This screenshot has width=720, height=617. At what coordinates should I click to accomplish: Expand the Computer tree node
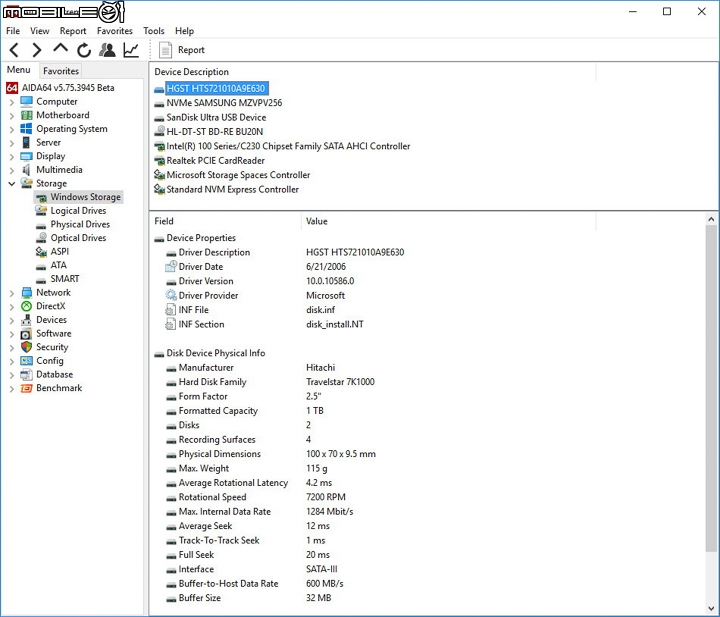[12, 102]
